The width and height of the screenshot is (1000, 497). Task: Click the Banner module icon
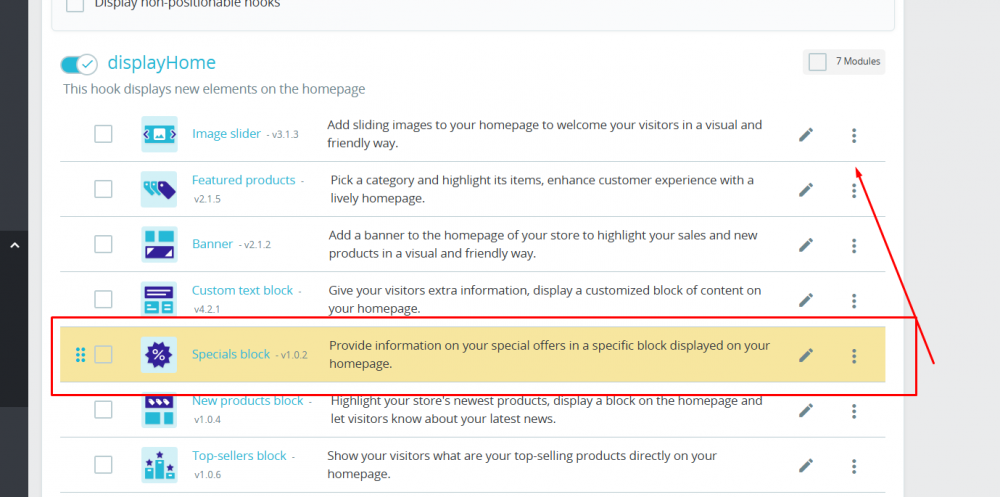pyautogui.click(x=159, y=244)
